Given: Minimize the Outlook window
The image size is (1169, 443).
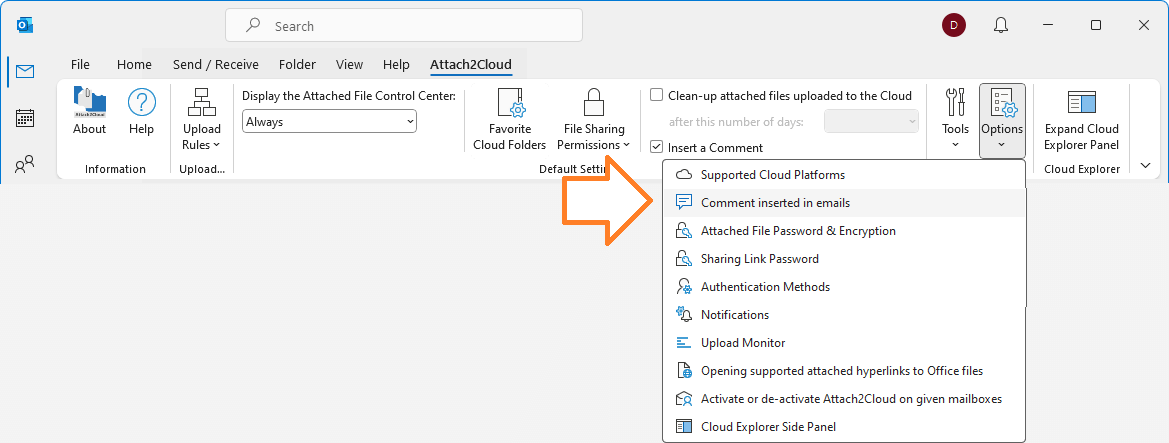Looking at the screenshot, I should tap(1048, 25).
